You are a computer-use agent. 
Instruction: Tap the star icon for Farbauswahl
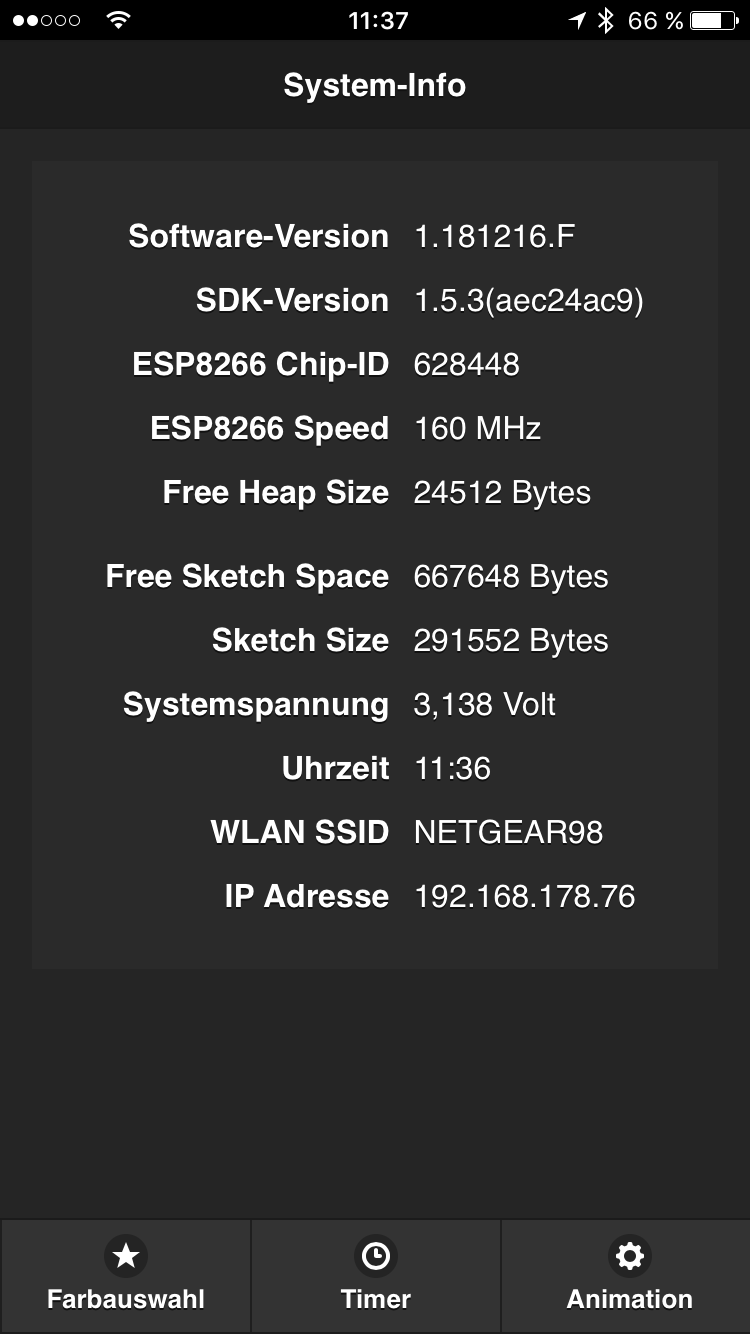pos(125,1255)
